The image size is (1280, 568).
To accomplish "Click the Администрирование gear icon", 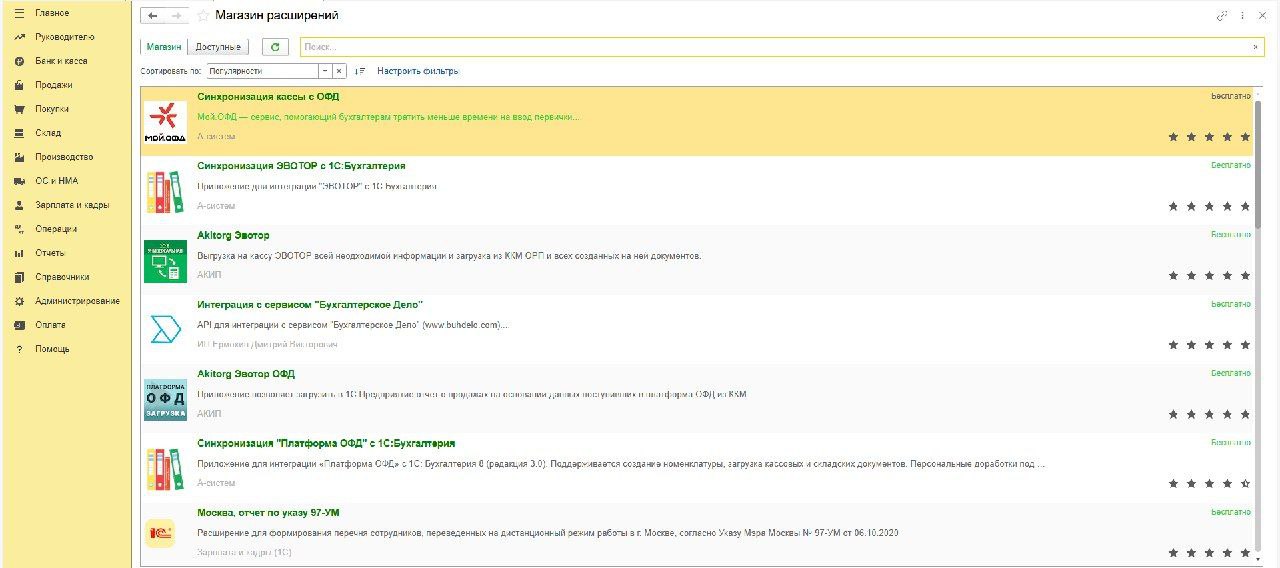I will click(19, 301).
